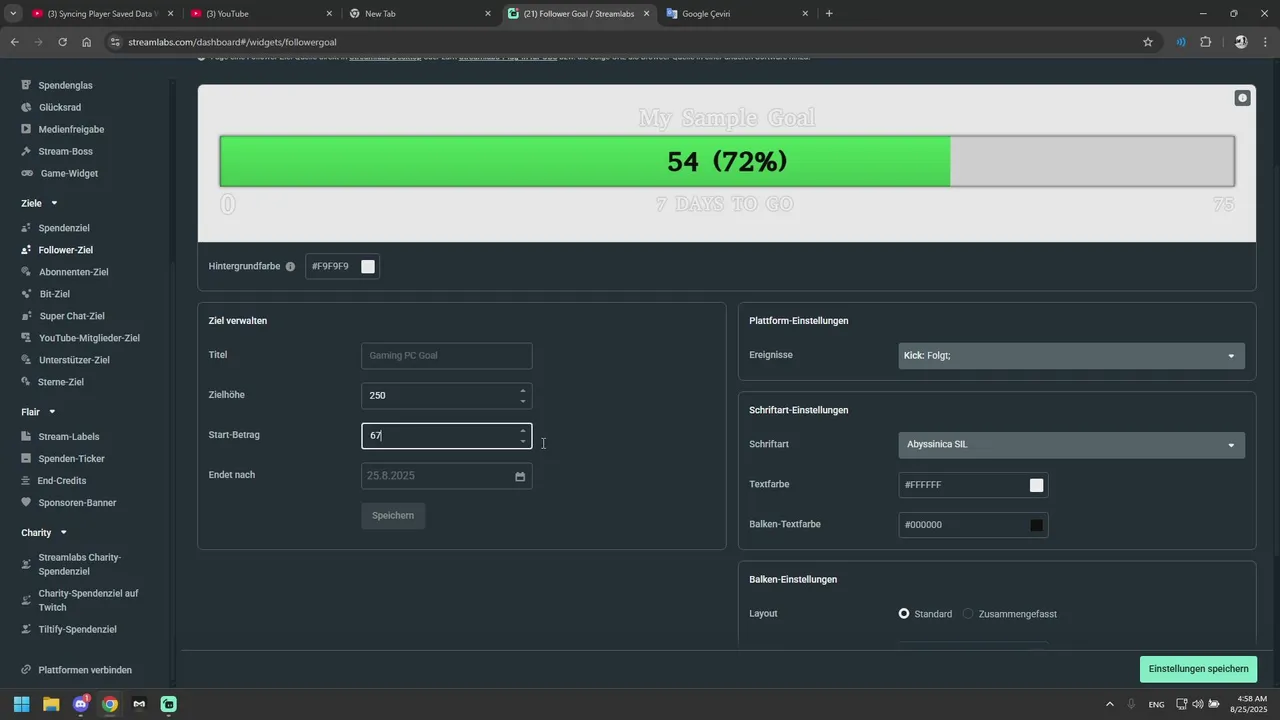Image resolution: width=1280 pixels, height=720 pixels.
Task: Select Standard layout radio button
Action: pyautogui.click(x=904, y=614)
